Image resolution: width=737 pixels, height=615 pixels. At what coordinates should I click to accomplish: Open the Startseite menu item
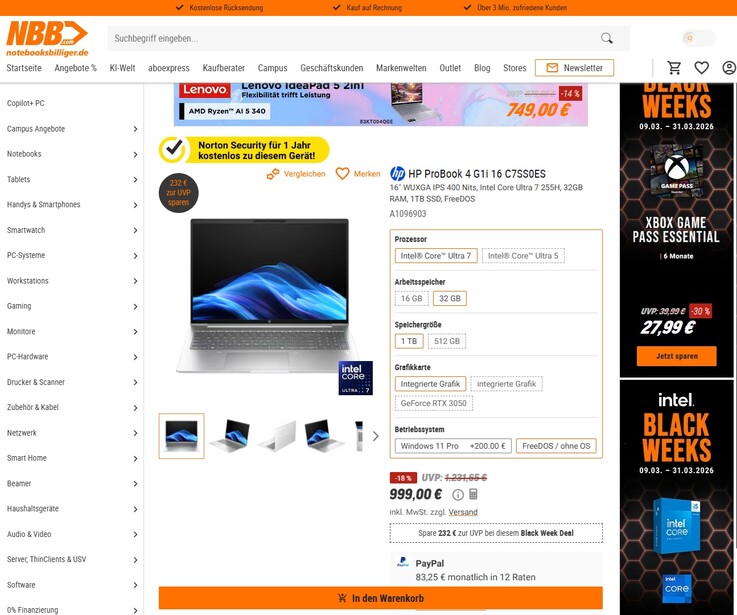click(x=24, y=68)
